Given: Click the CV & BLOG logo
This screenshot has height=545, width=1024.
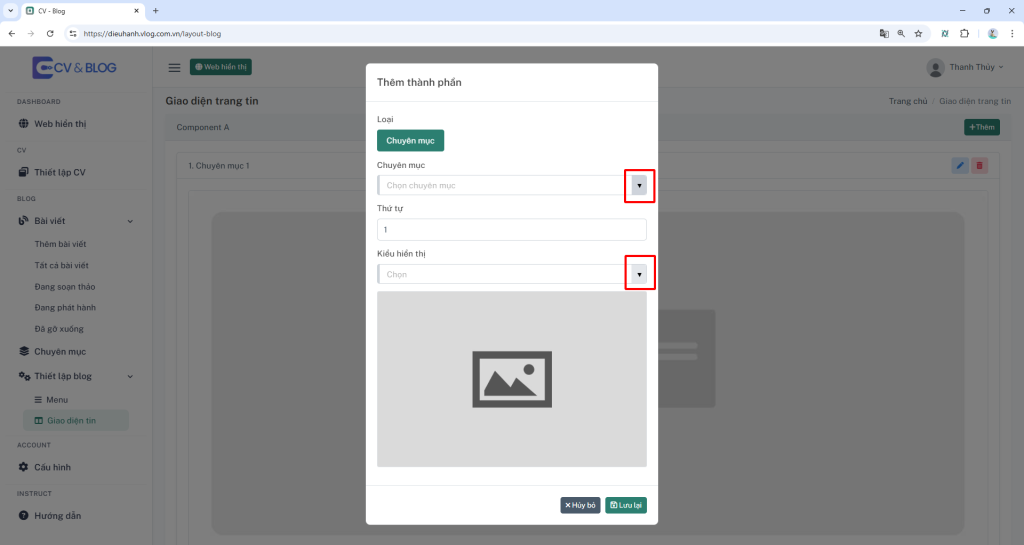Looking at the screenshot, I should click(x=74, y=67).
